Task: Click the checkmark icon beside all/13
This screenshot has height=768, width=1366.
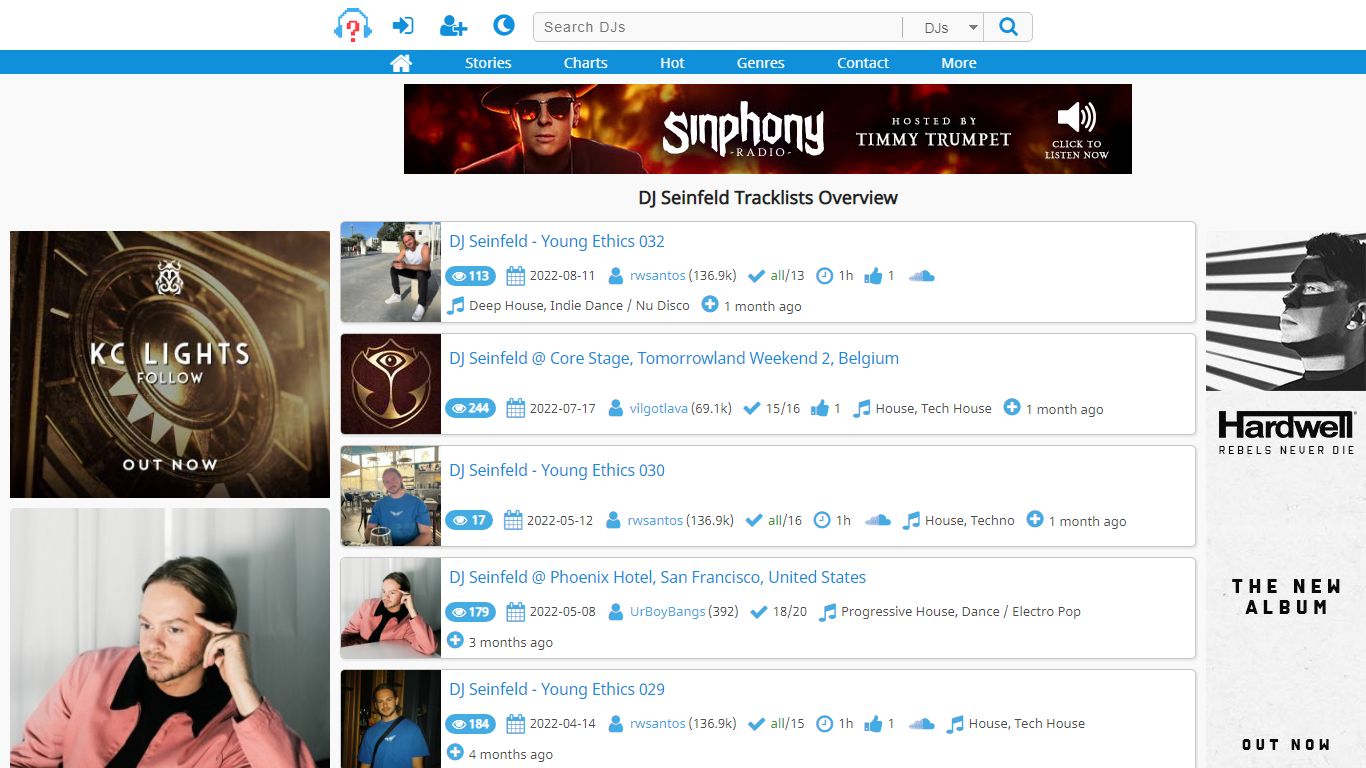Action: 756,276
